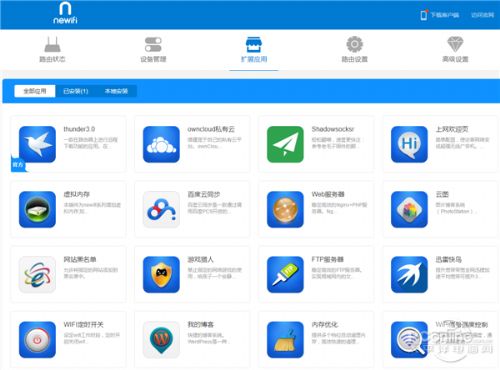Go to the 路由状态 section label
Image resolution: width=500 pixels, height=370 pixels.
pyautogui.click(x=52, y=59)
